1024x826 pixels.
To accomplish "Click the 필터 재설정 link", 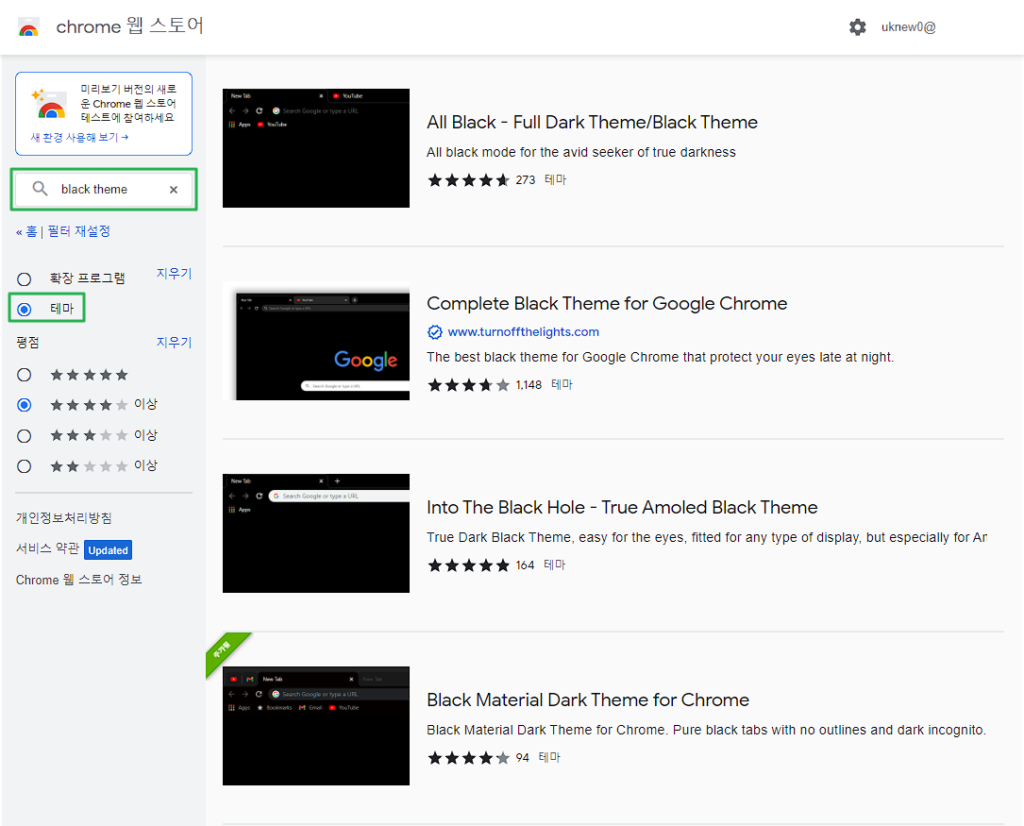I will click(78, 231).
